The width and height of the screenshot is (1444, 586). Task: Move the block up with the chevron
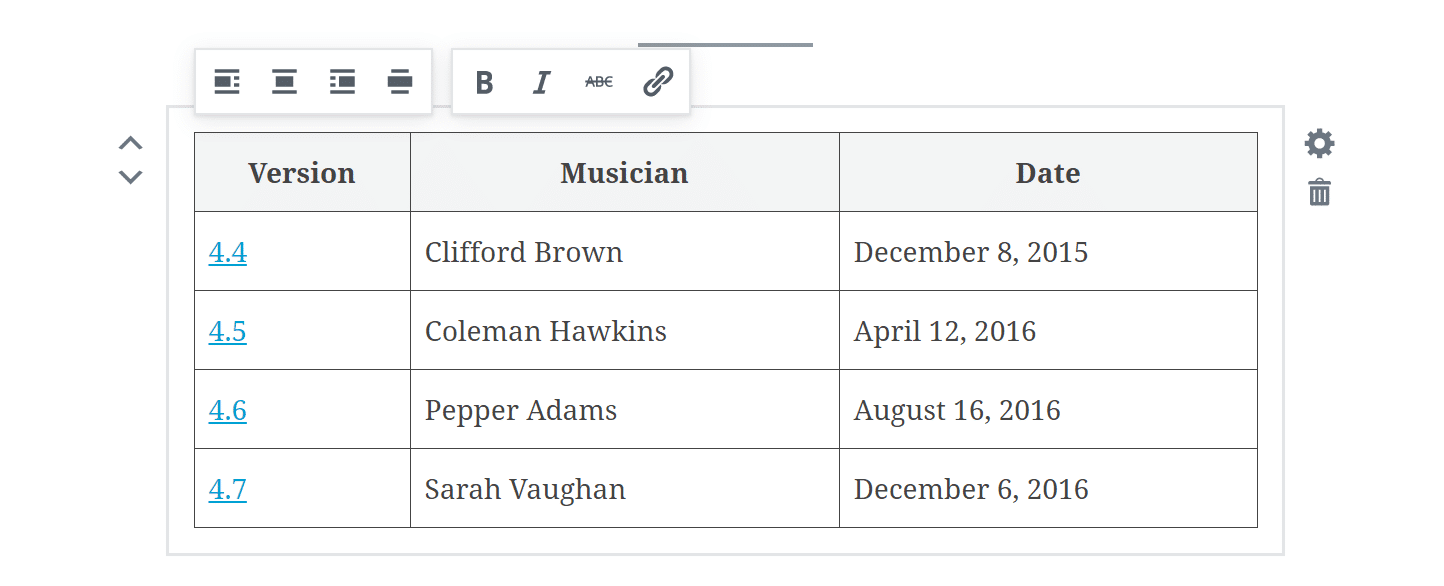[130, 143]
